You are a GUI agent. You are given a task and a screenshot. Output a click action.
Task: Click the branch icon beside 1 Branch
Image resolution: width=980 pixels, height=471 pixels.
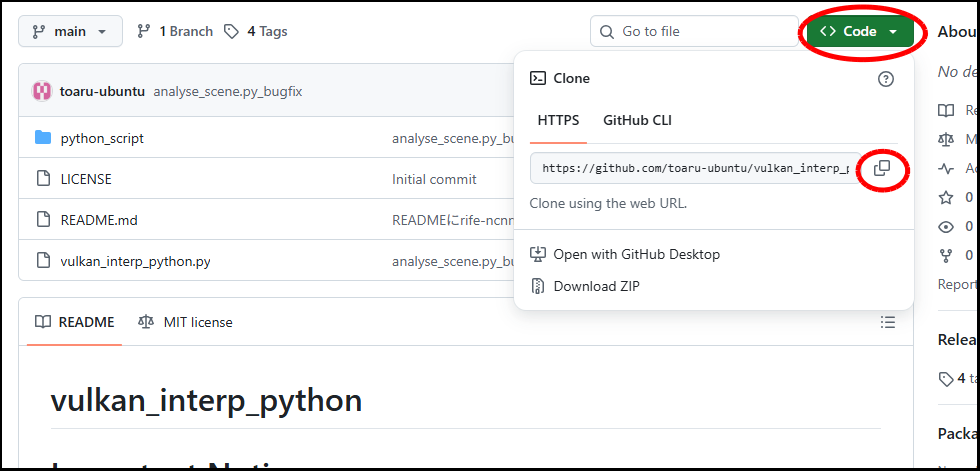[x=144, y=32]
